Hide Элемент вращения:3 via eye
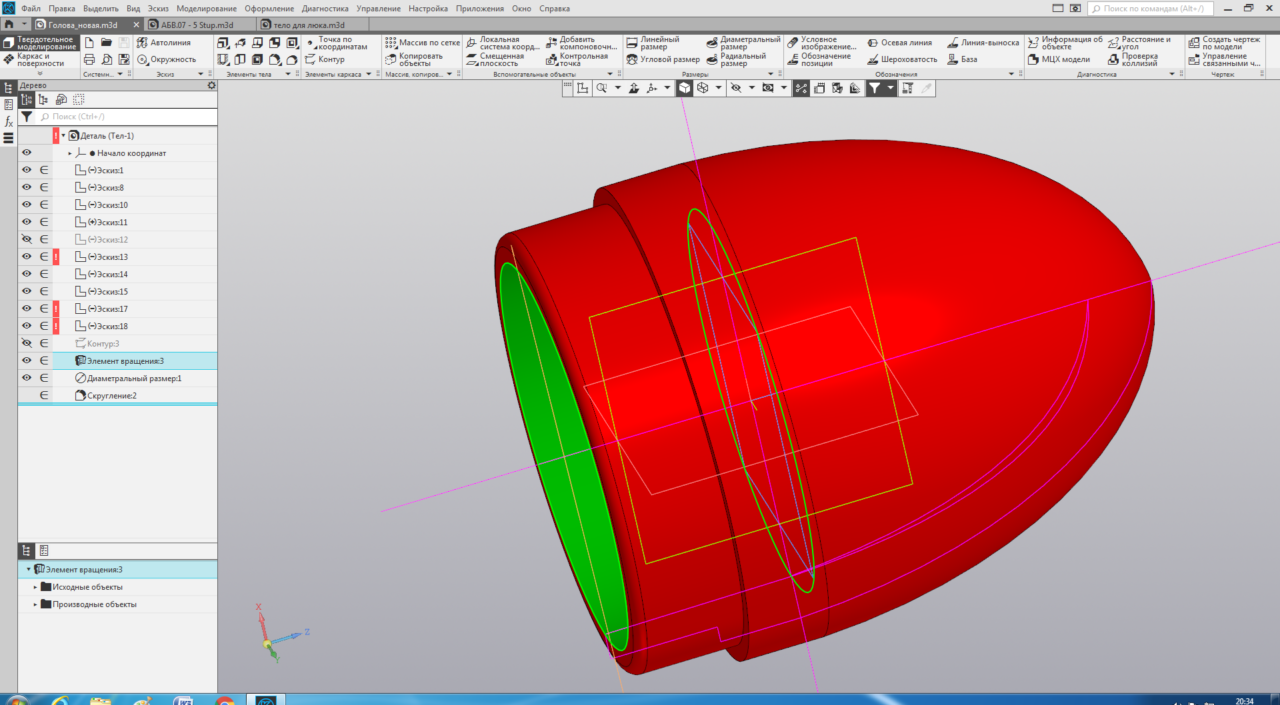Image resolution: width=1280 pixels, height=705 pixels. (x=27, y=361)
